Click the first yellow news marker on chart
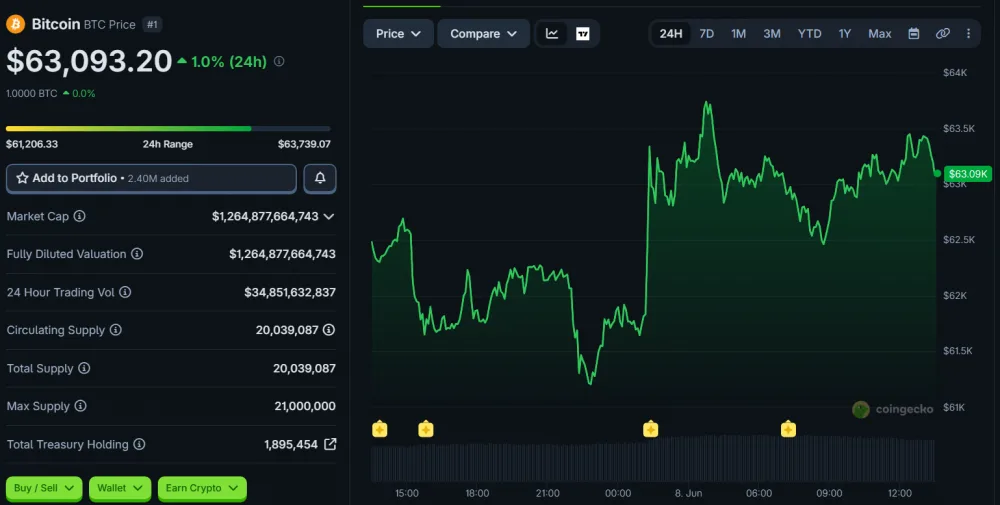Image resolution: width=1000 pixels, height=505 pixels. (x=379, y=429)
